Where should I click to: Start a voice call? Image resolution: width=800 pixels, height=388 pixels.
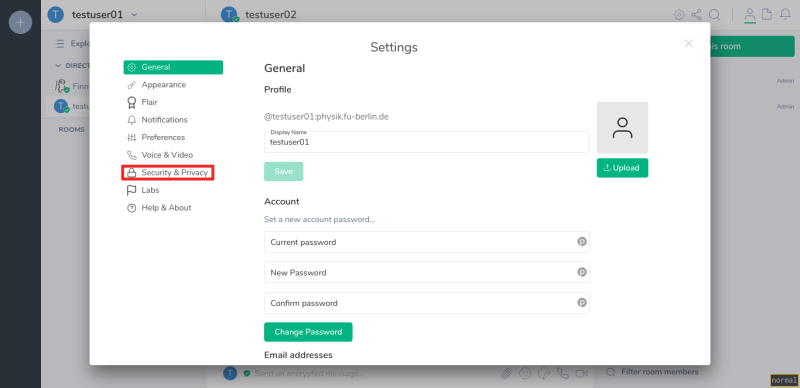(x=563, y=374)
